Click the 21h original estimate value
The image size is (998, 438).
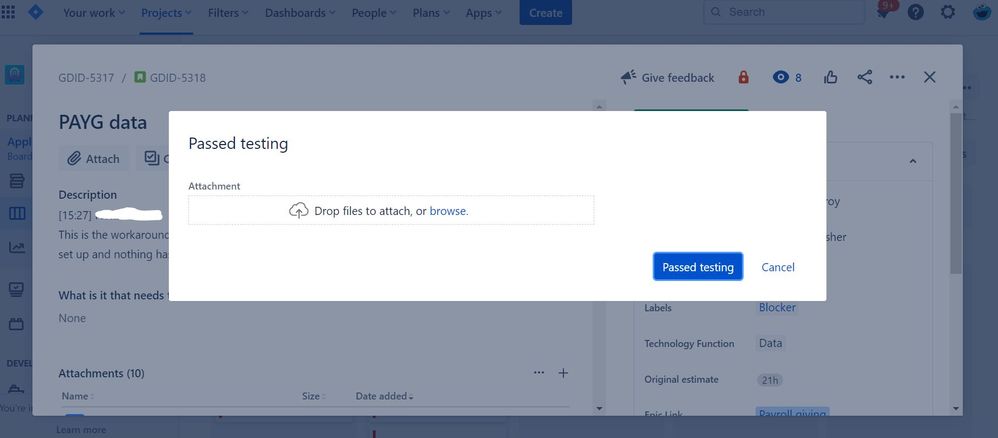pos(770,380)
